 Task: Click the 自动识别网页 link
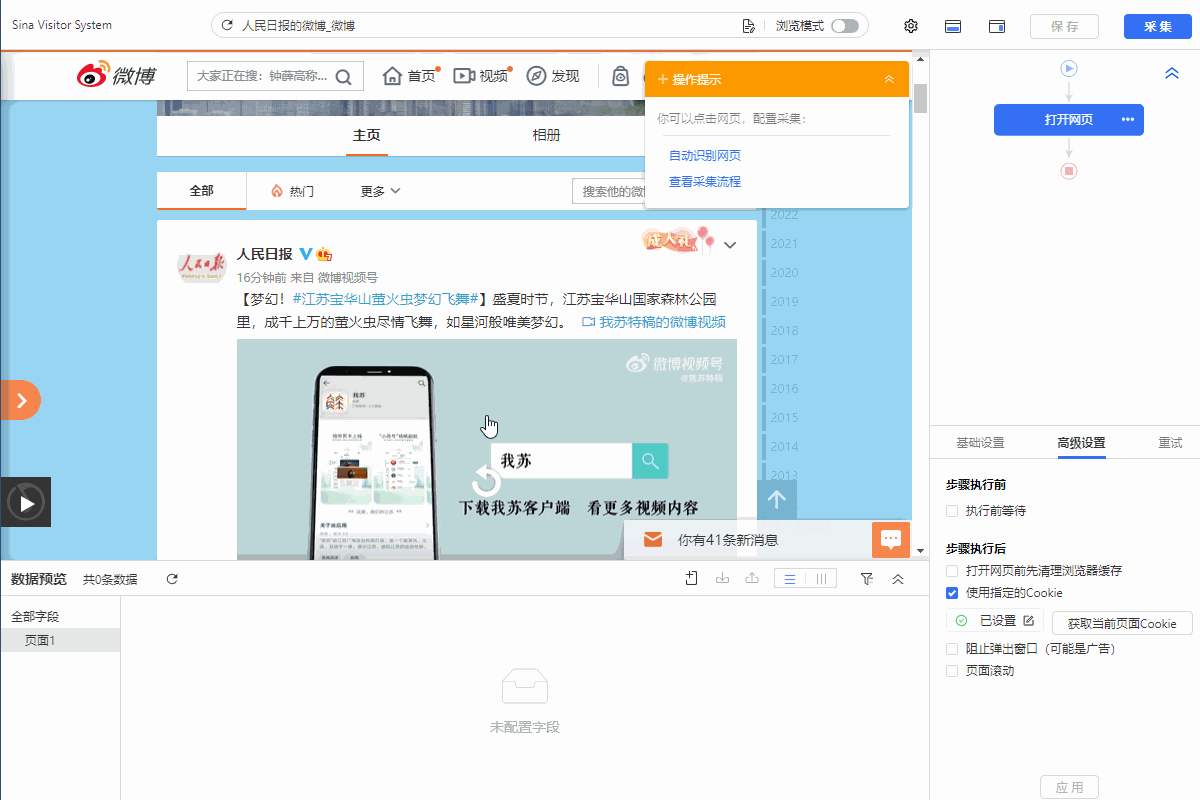coord(705,156)
